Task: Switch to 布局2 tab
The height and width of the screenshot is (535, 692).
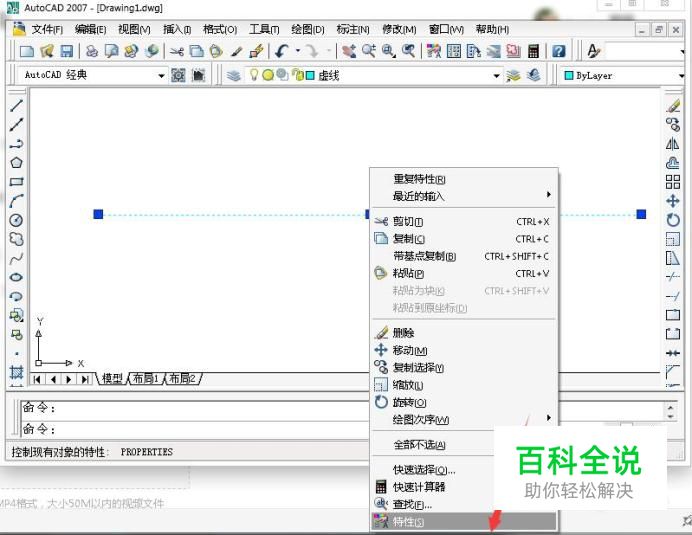Action: pyautogui.click(x=182, y=378)
